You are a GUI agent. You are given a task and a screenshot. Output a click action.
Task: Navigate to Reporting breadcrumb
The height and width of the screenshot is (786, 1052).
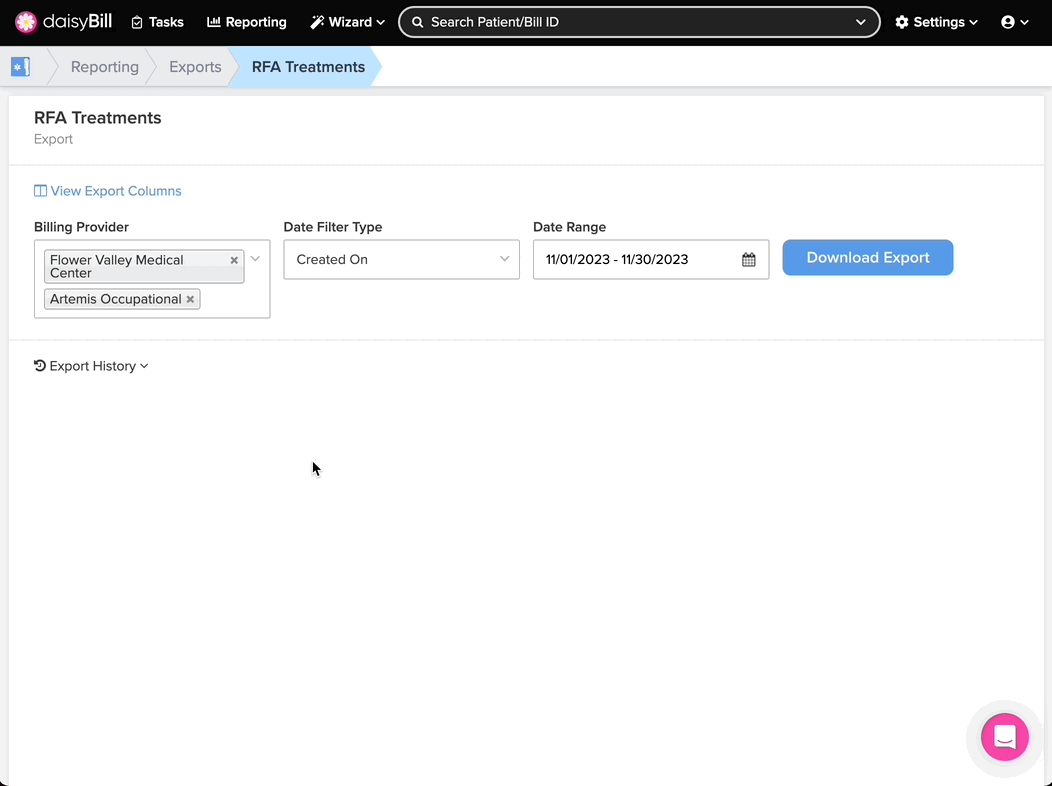pyautogui.click(x=104, y=67)
